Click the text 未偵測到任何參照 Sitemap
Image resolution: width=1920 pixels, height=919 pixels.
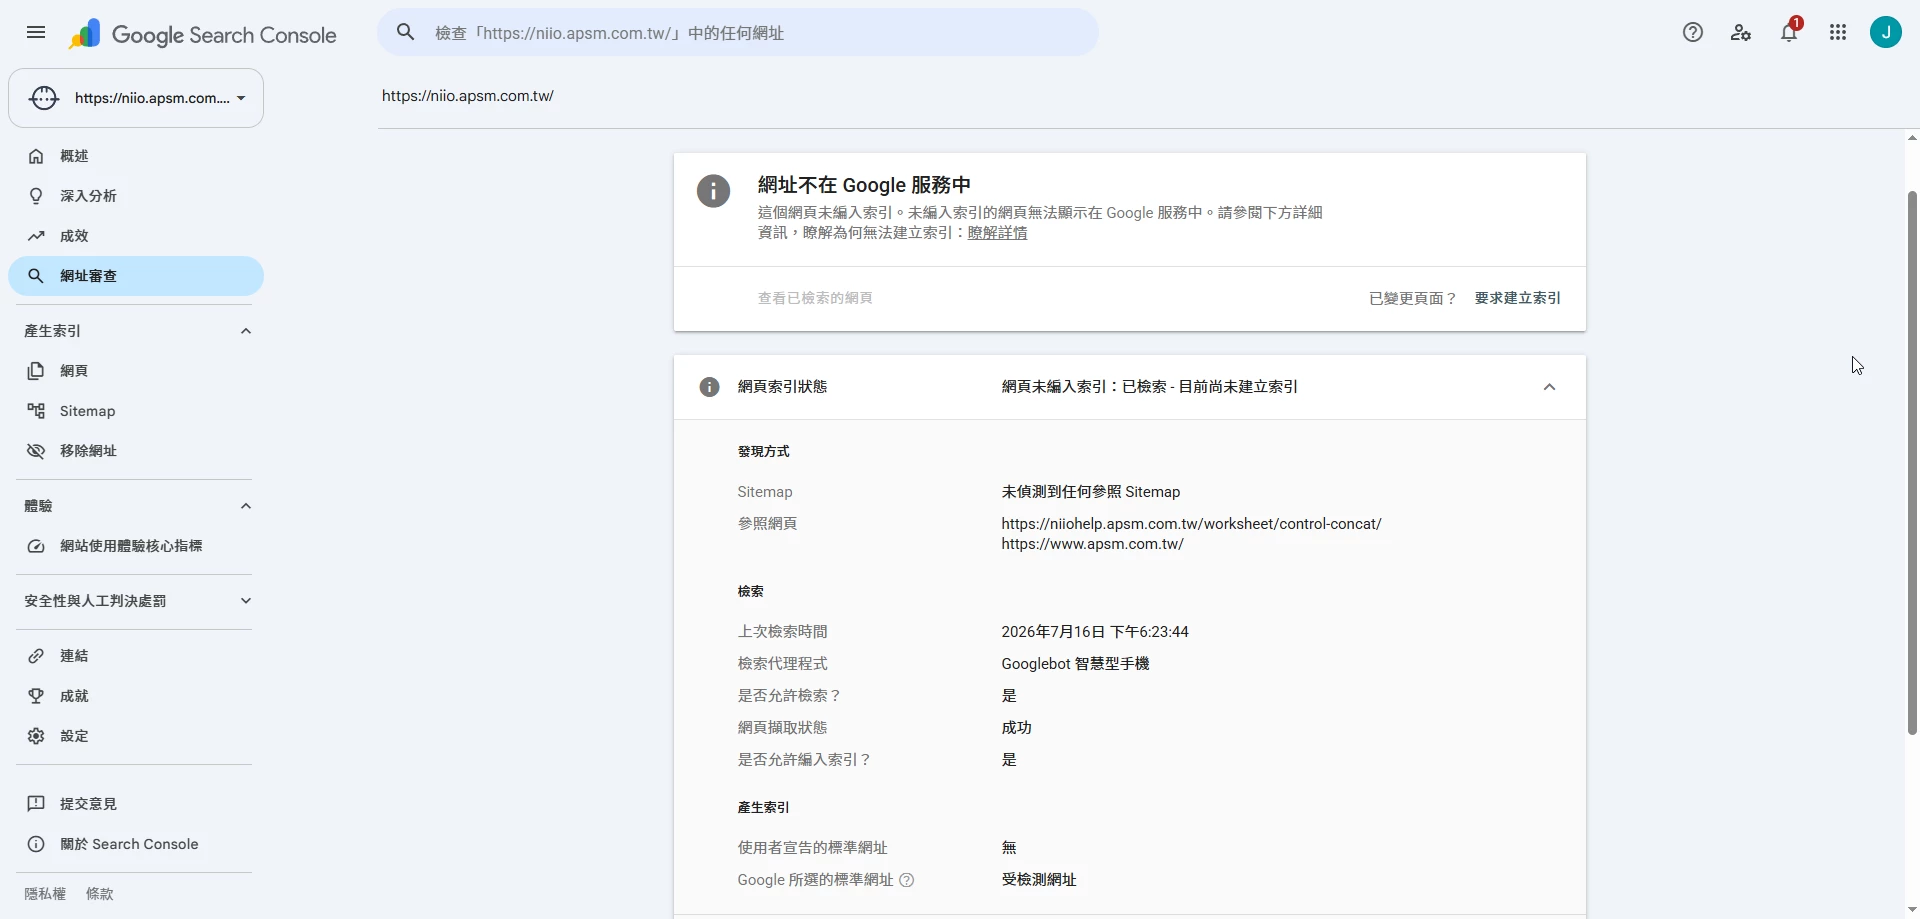pos(1091,492)
